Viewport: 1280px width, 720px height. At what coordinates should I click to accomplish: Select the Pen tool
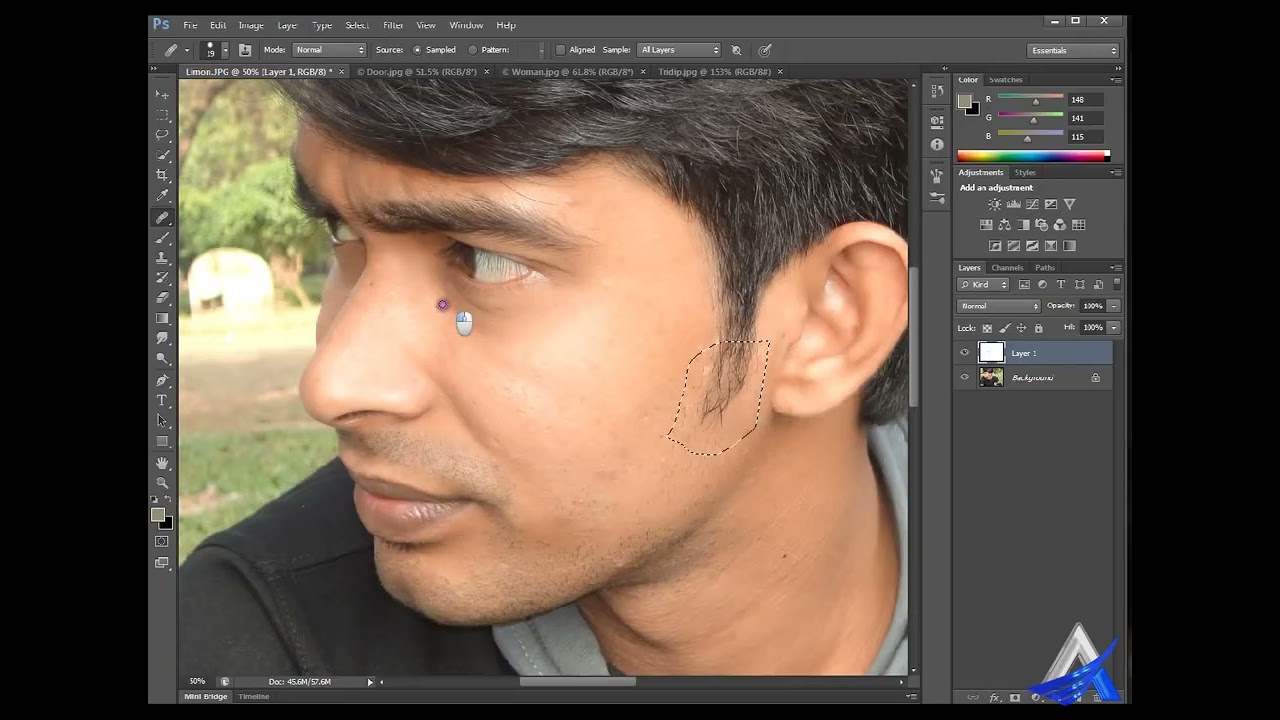(x=162, y=380)
